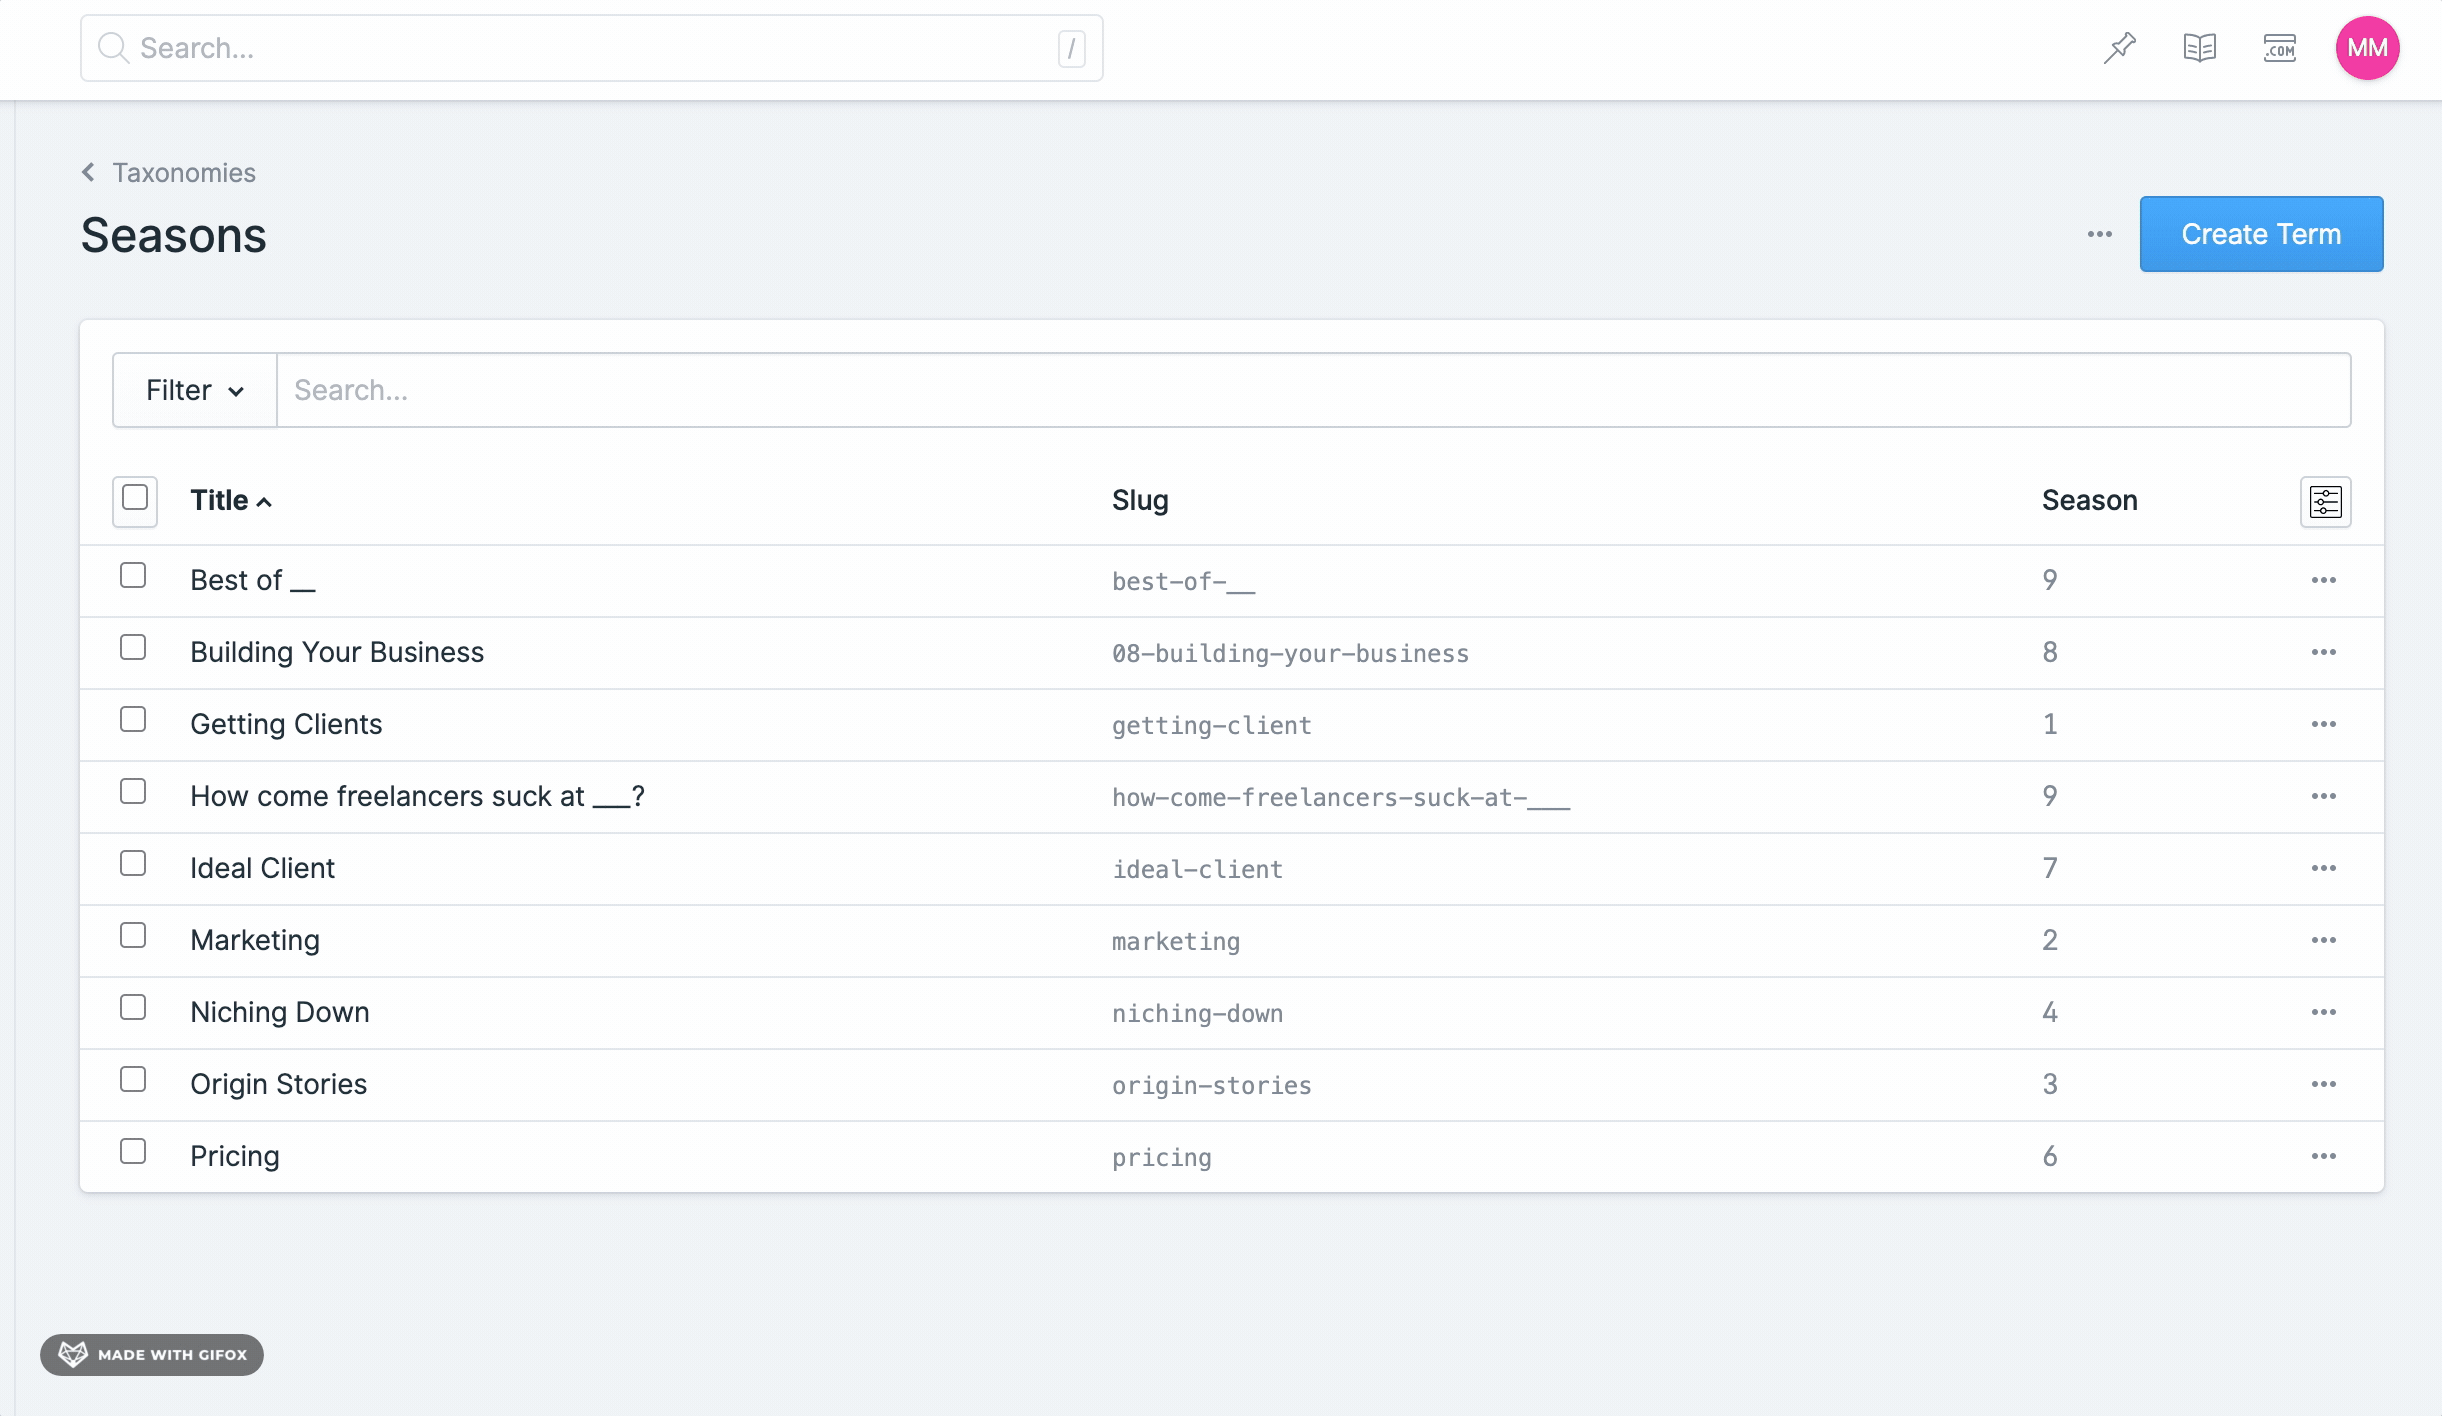Sort by the Slug column header
2442x1416 pixels.
coord(1140,500)
